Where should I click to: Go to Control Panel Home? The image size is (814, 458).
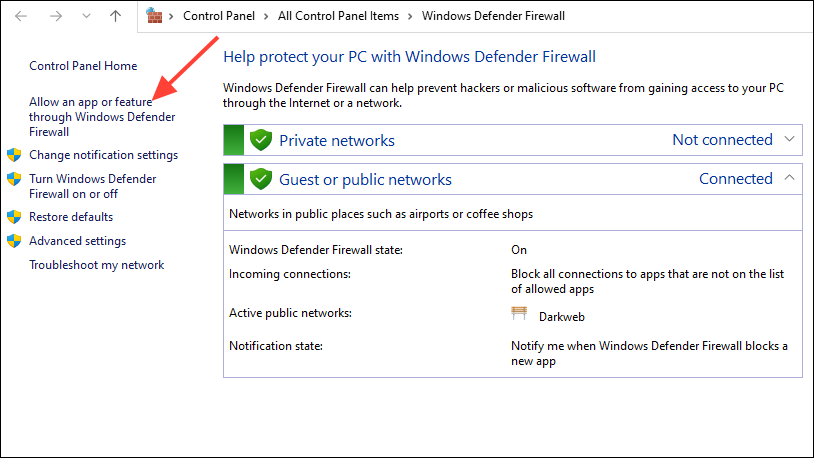(x=83, y=66)
